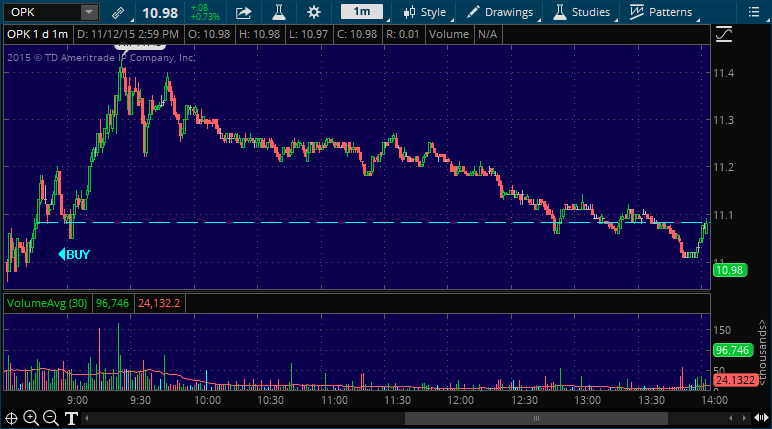Click the date D: 11/12/15 2:59 PM

point(128,34)
